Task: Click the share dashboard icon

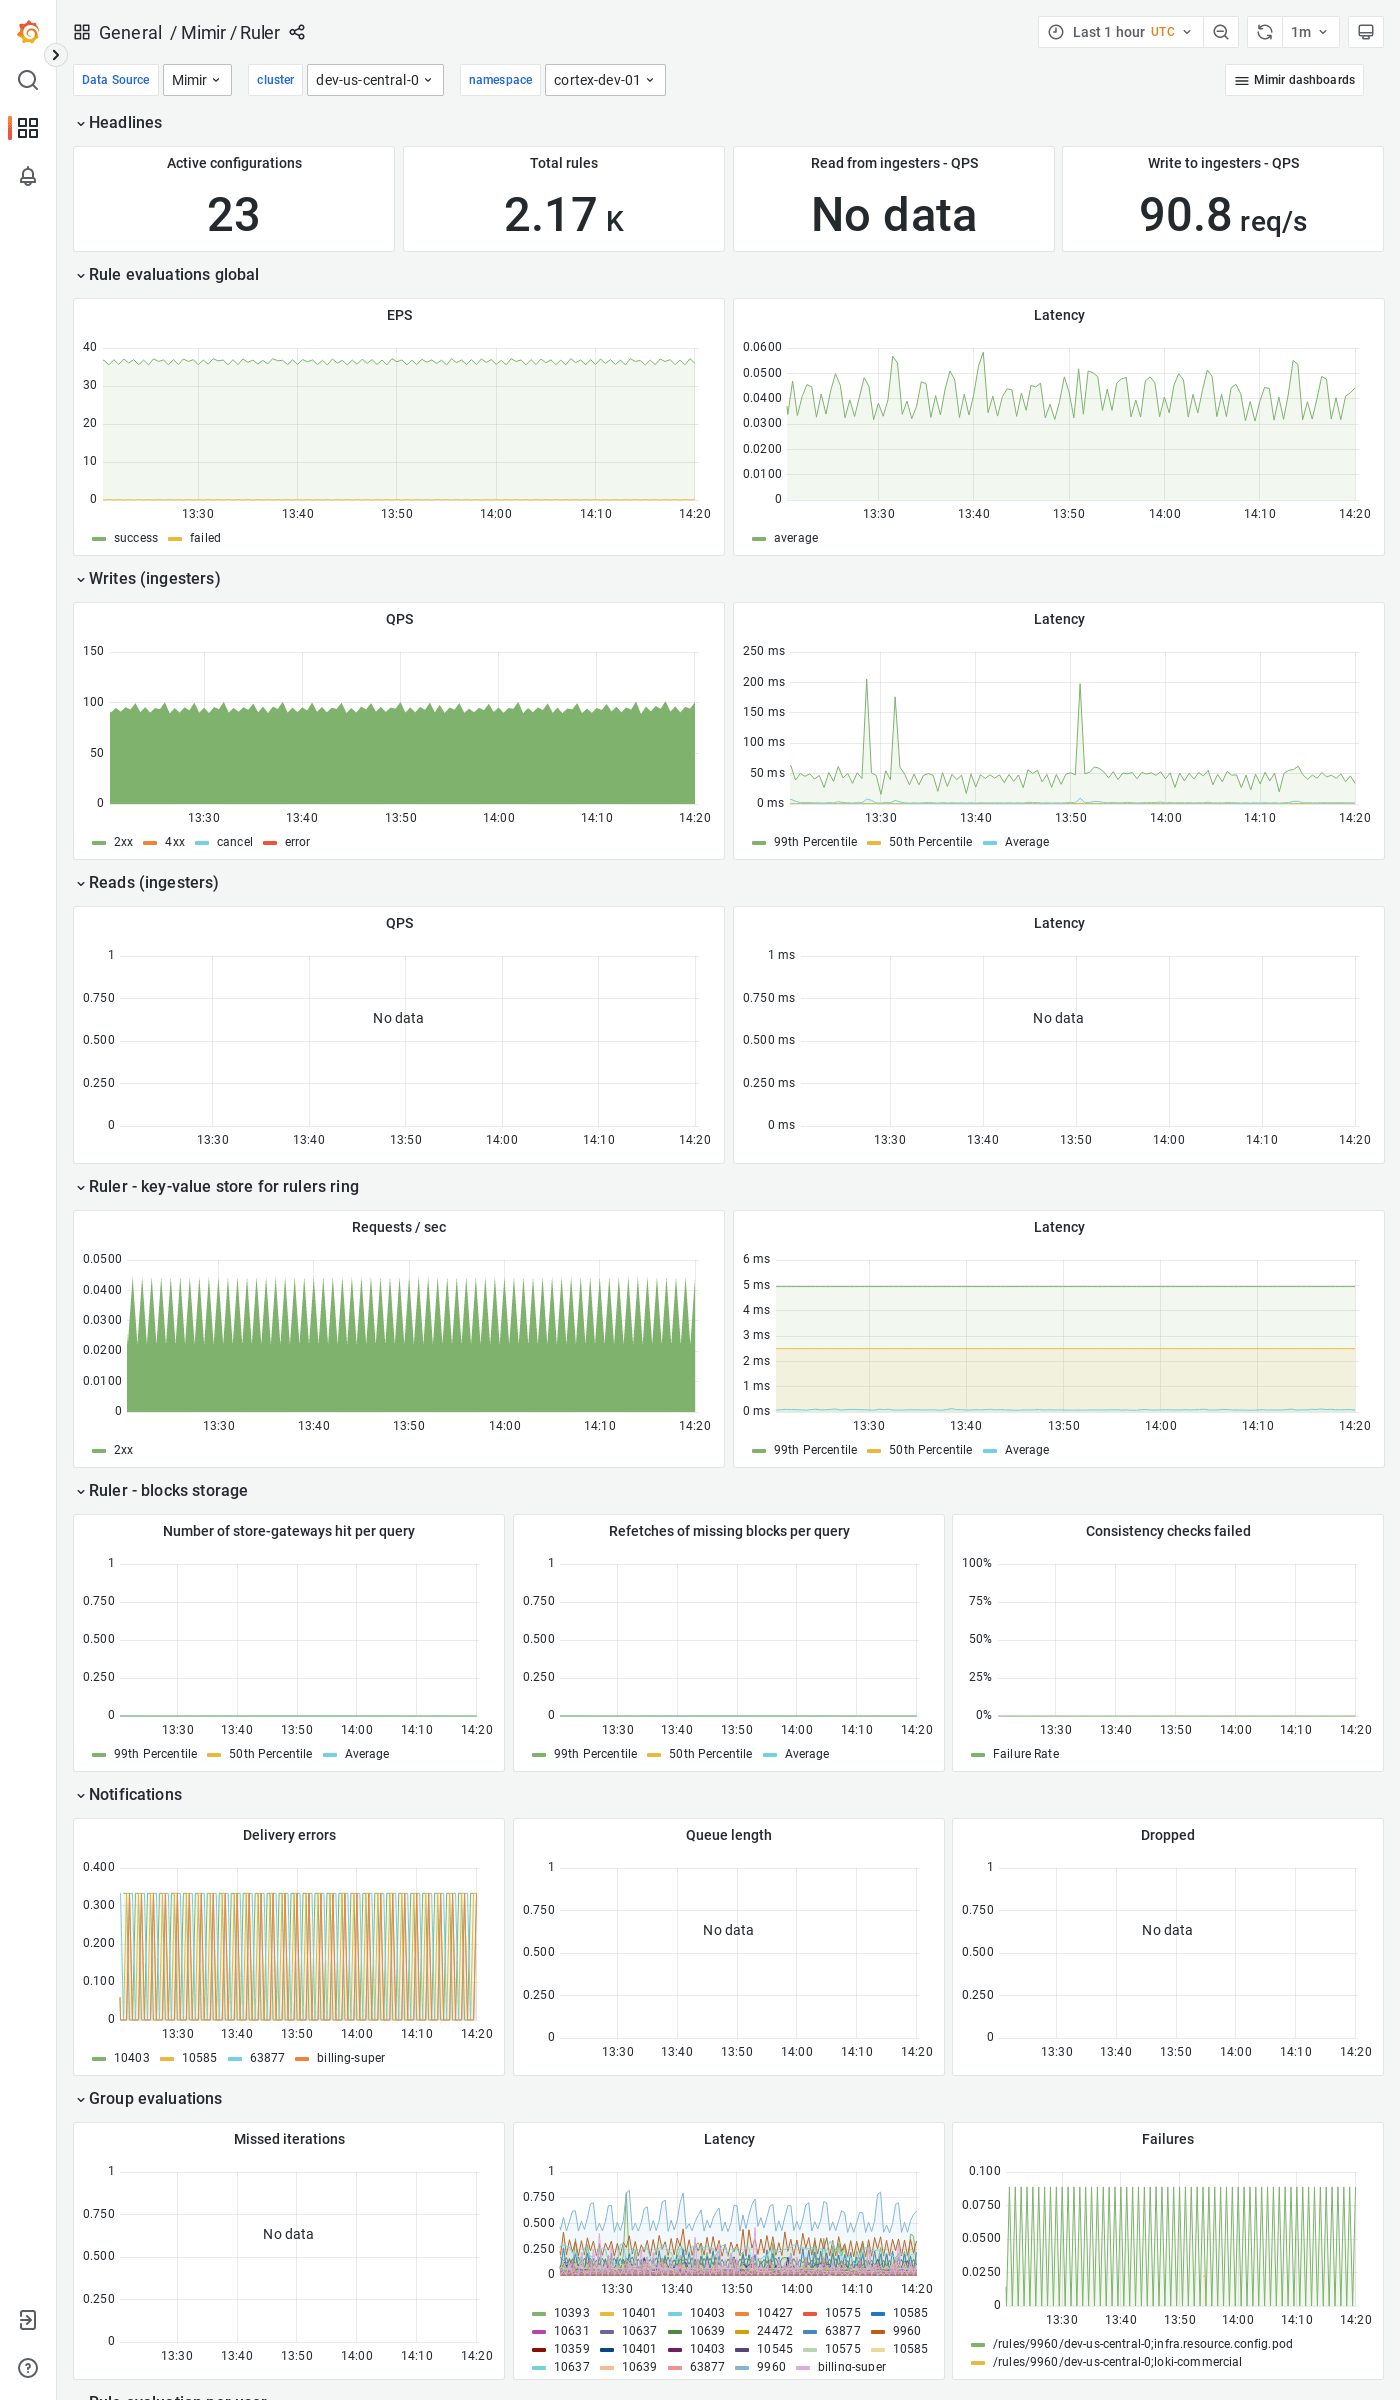Action: 297,32
